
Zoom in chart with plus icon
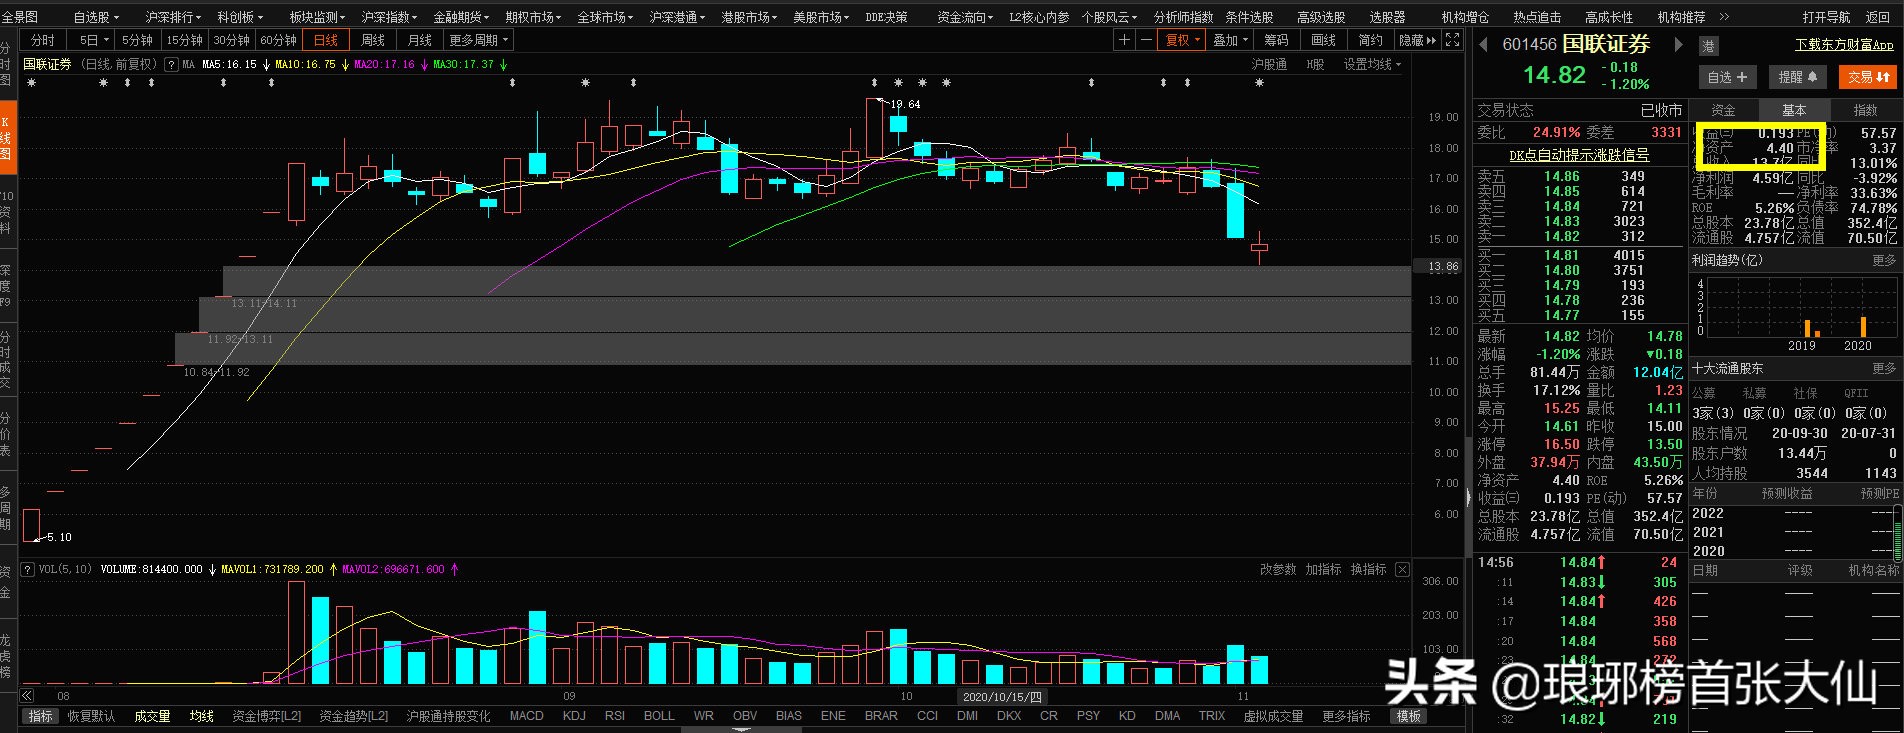[x=1124, y=40]
